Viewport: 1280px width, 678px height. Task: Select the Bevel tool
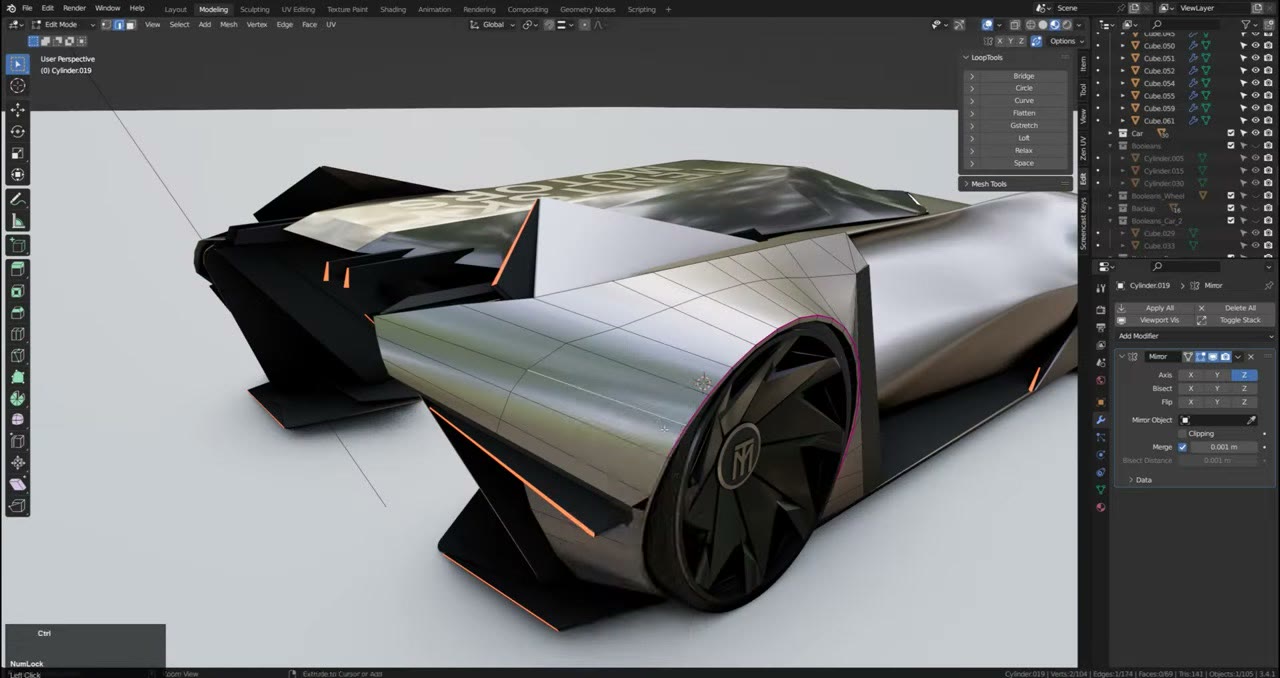pos(17,313)
